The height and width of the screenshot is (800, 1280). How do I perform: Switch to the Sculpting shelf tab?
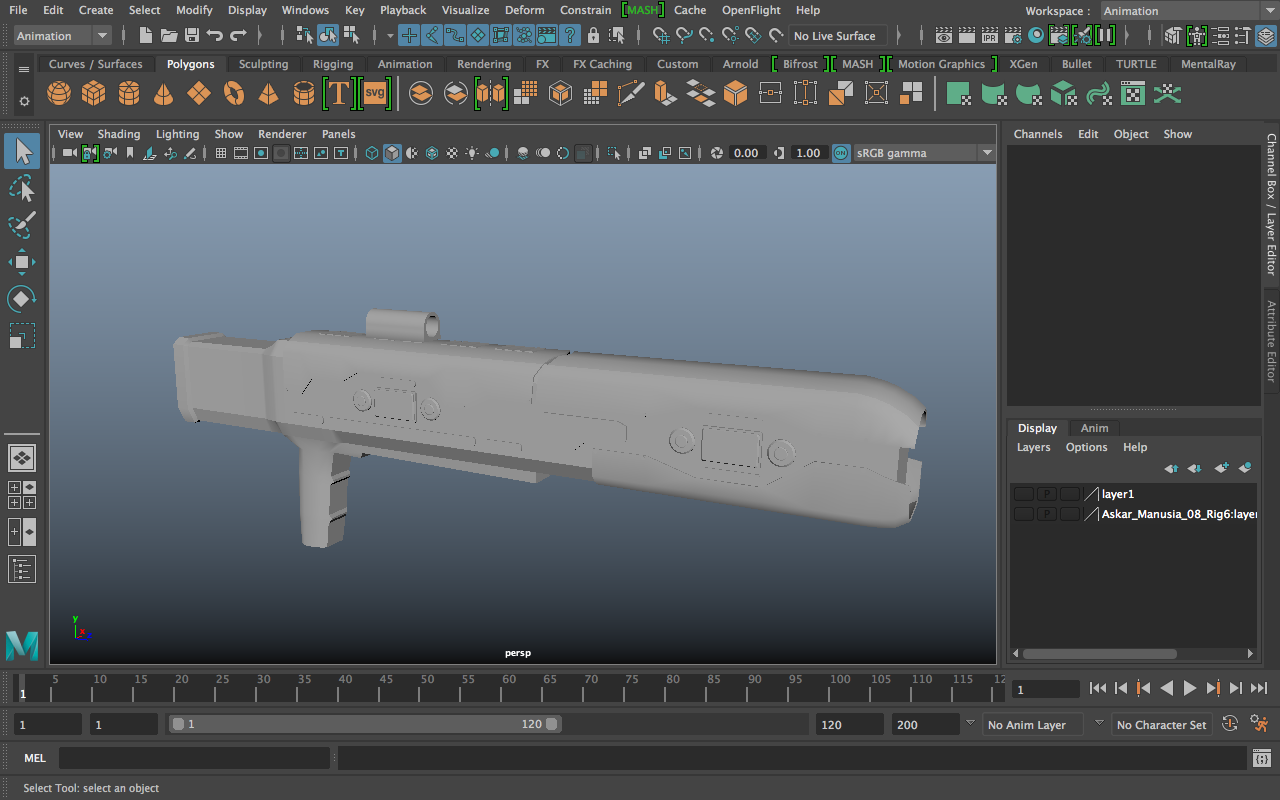pos(263,64)
